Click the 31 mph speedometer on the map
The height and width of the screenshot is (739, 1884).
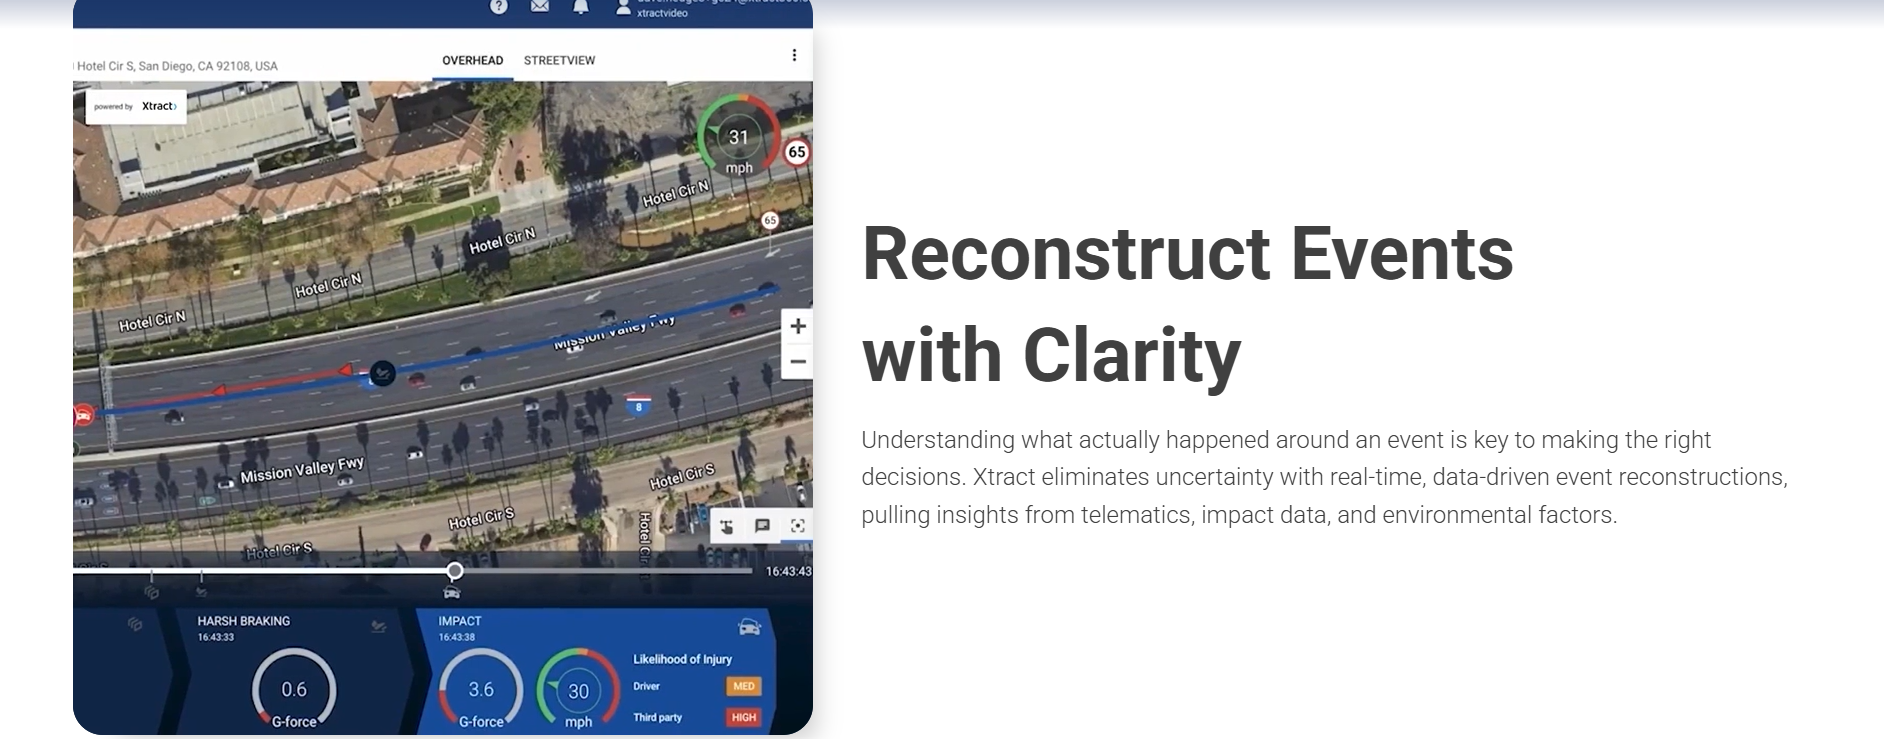point(738,138)
